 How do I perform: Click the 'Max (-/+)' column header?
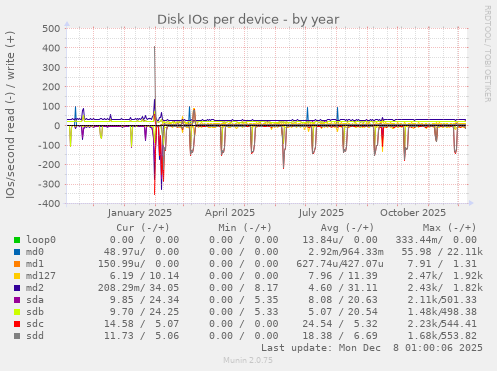450,228
